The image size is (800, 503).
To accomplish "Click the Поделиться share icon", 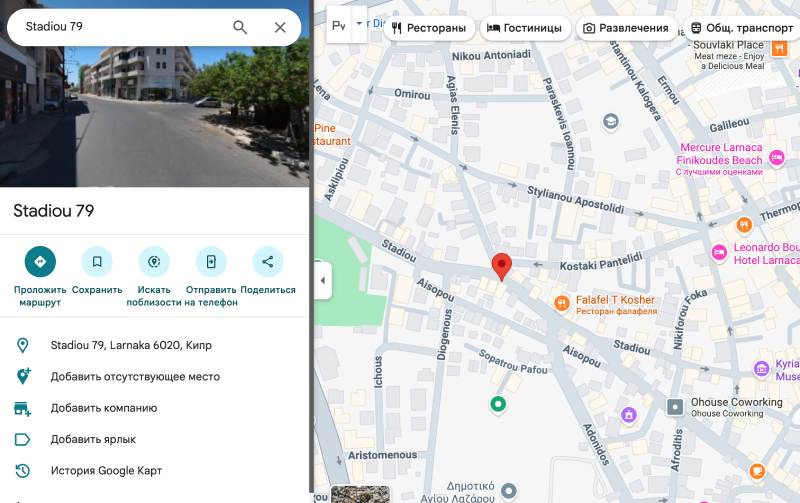I will (268, 262).
